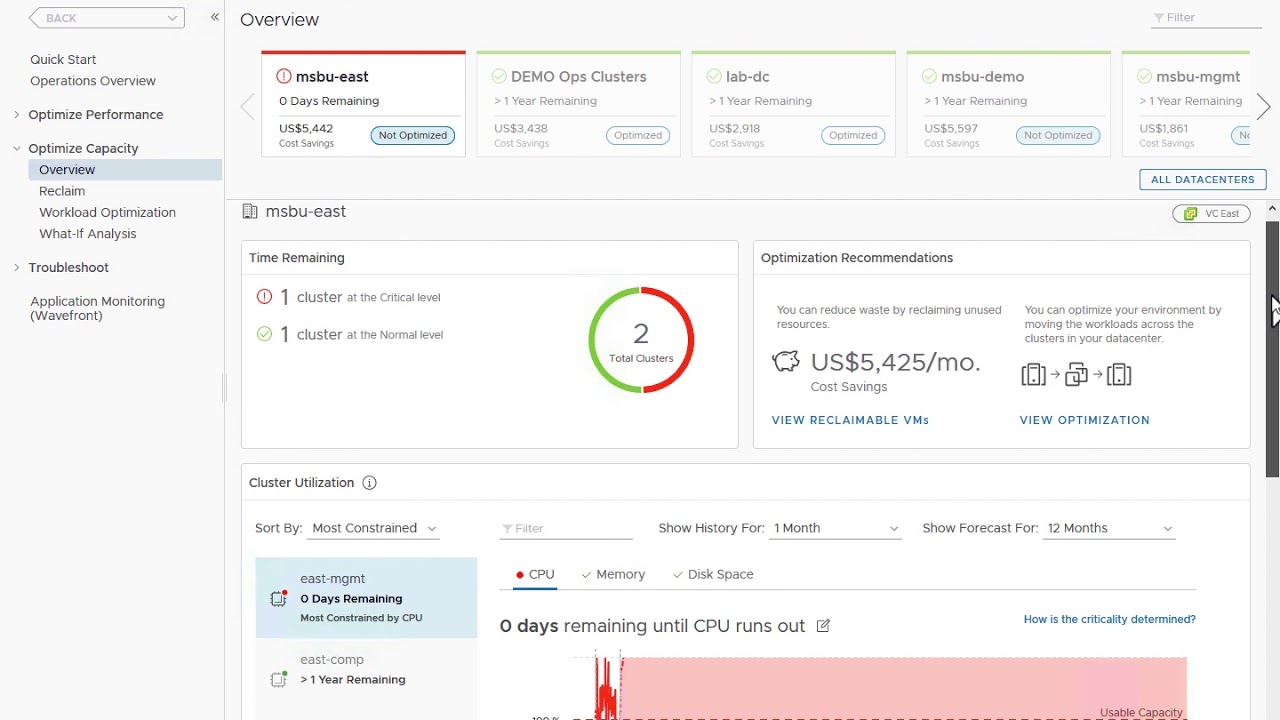The height and width of the screenshot is (720, 1280).
Task: Click the right carousel arrow for datacenters
Action: [1263, 106]
